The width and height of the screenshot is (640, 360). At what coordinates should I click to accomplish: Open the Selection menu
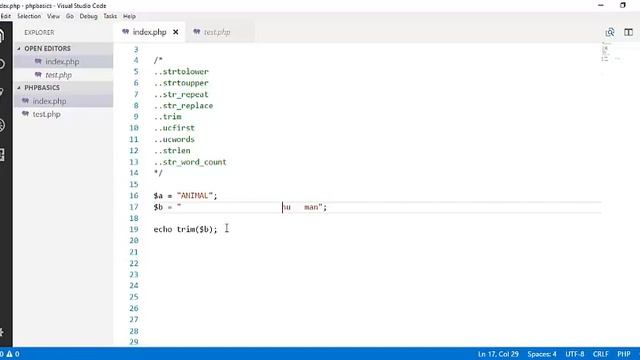[x=29, y=16]
